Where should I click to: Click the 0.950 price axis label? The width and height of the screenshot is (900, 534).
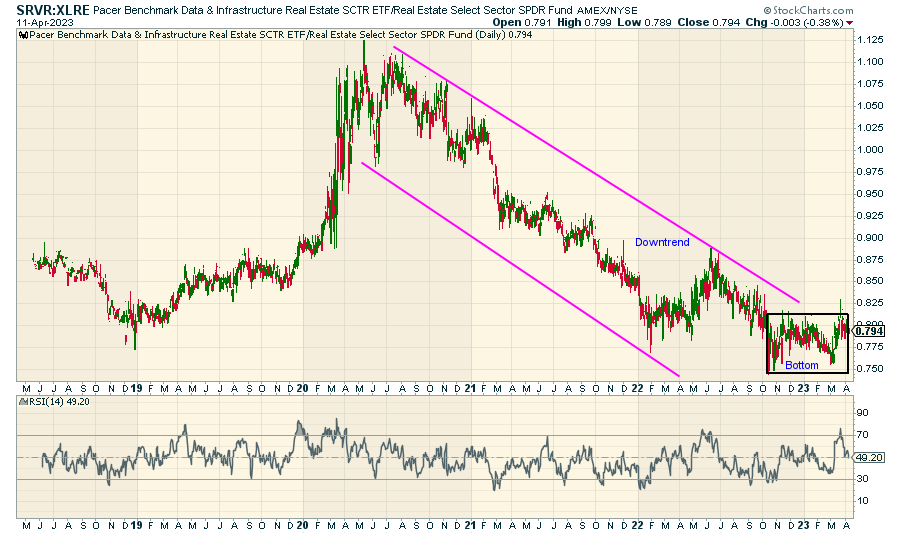tap(870, 194)
